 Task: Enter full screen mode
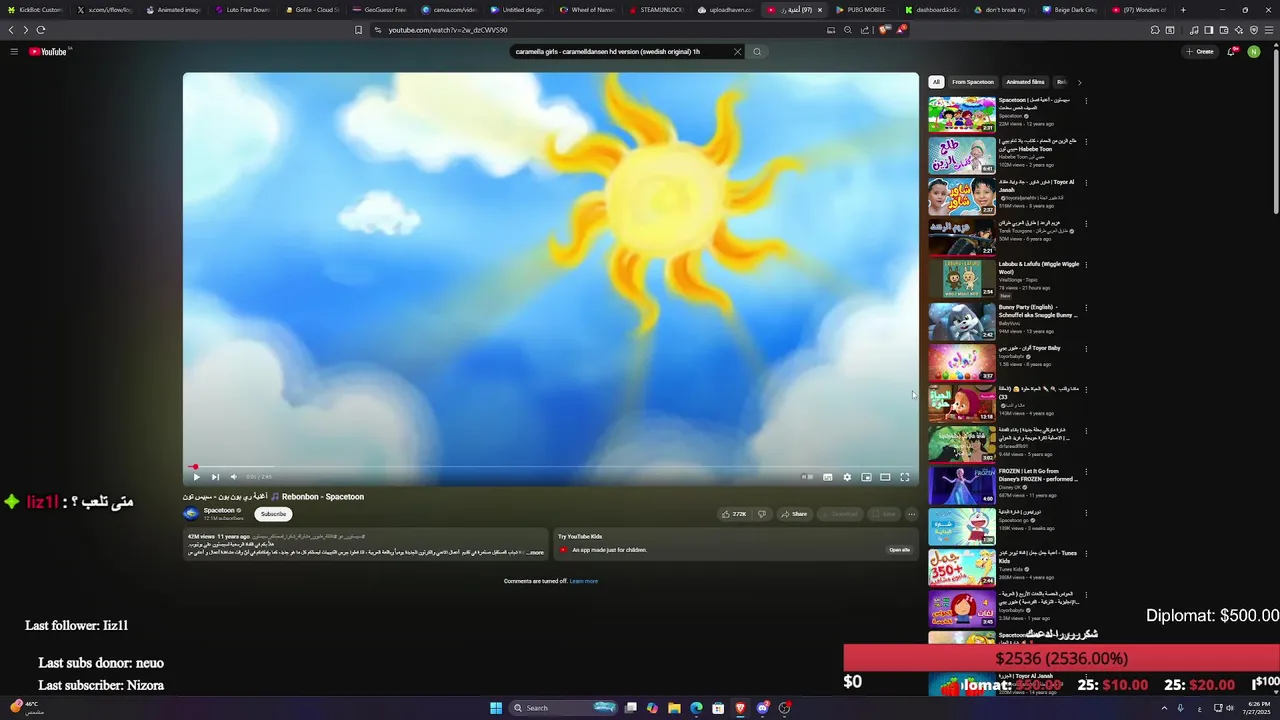point(905,477)
